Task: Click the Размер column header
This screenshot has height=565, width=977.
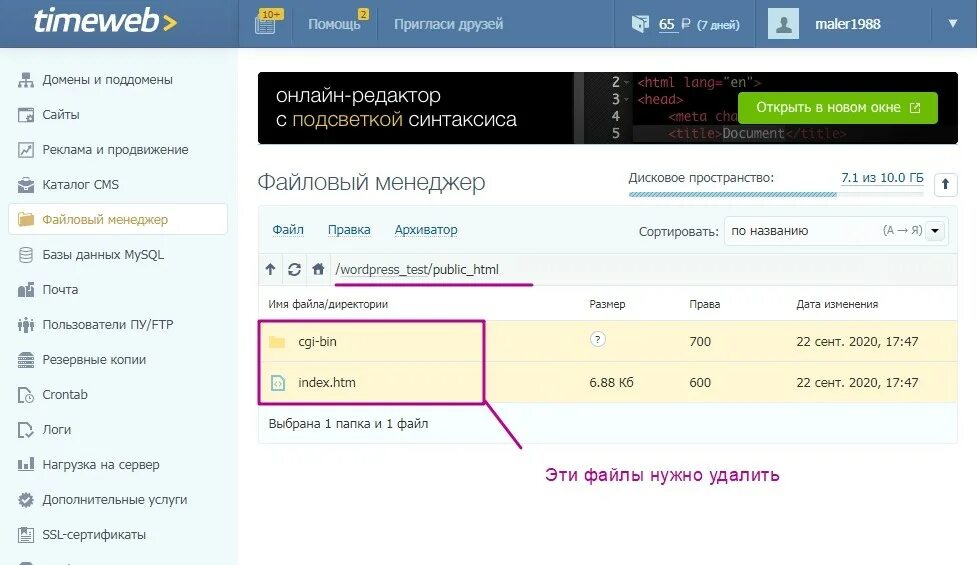Action: (x=607, y=304)
